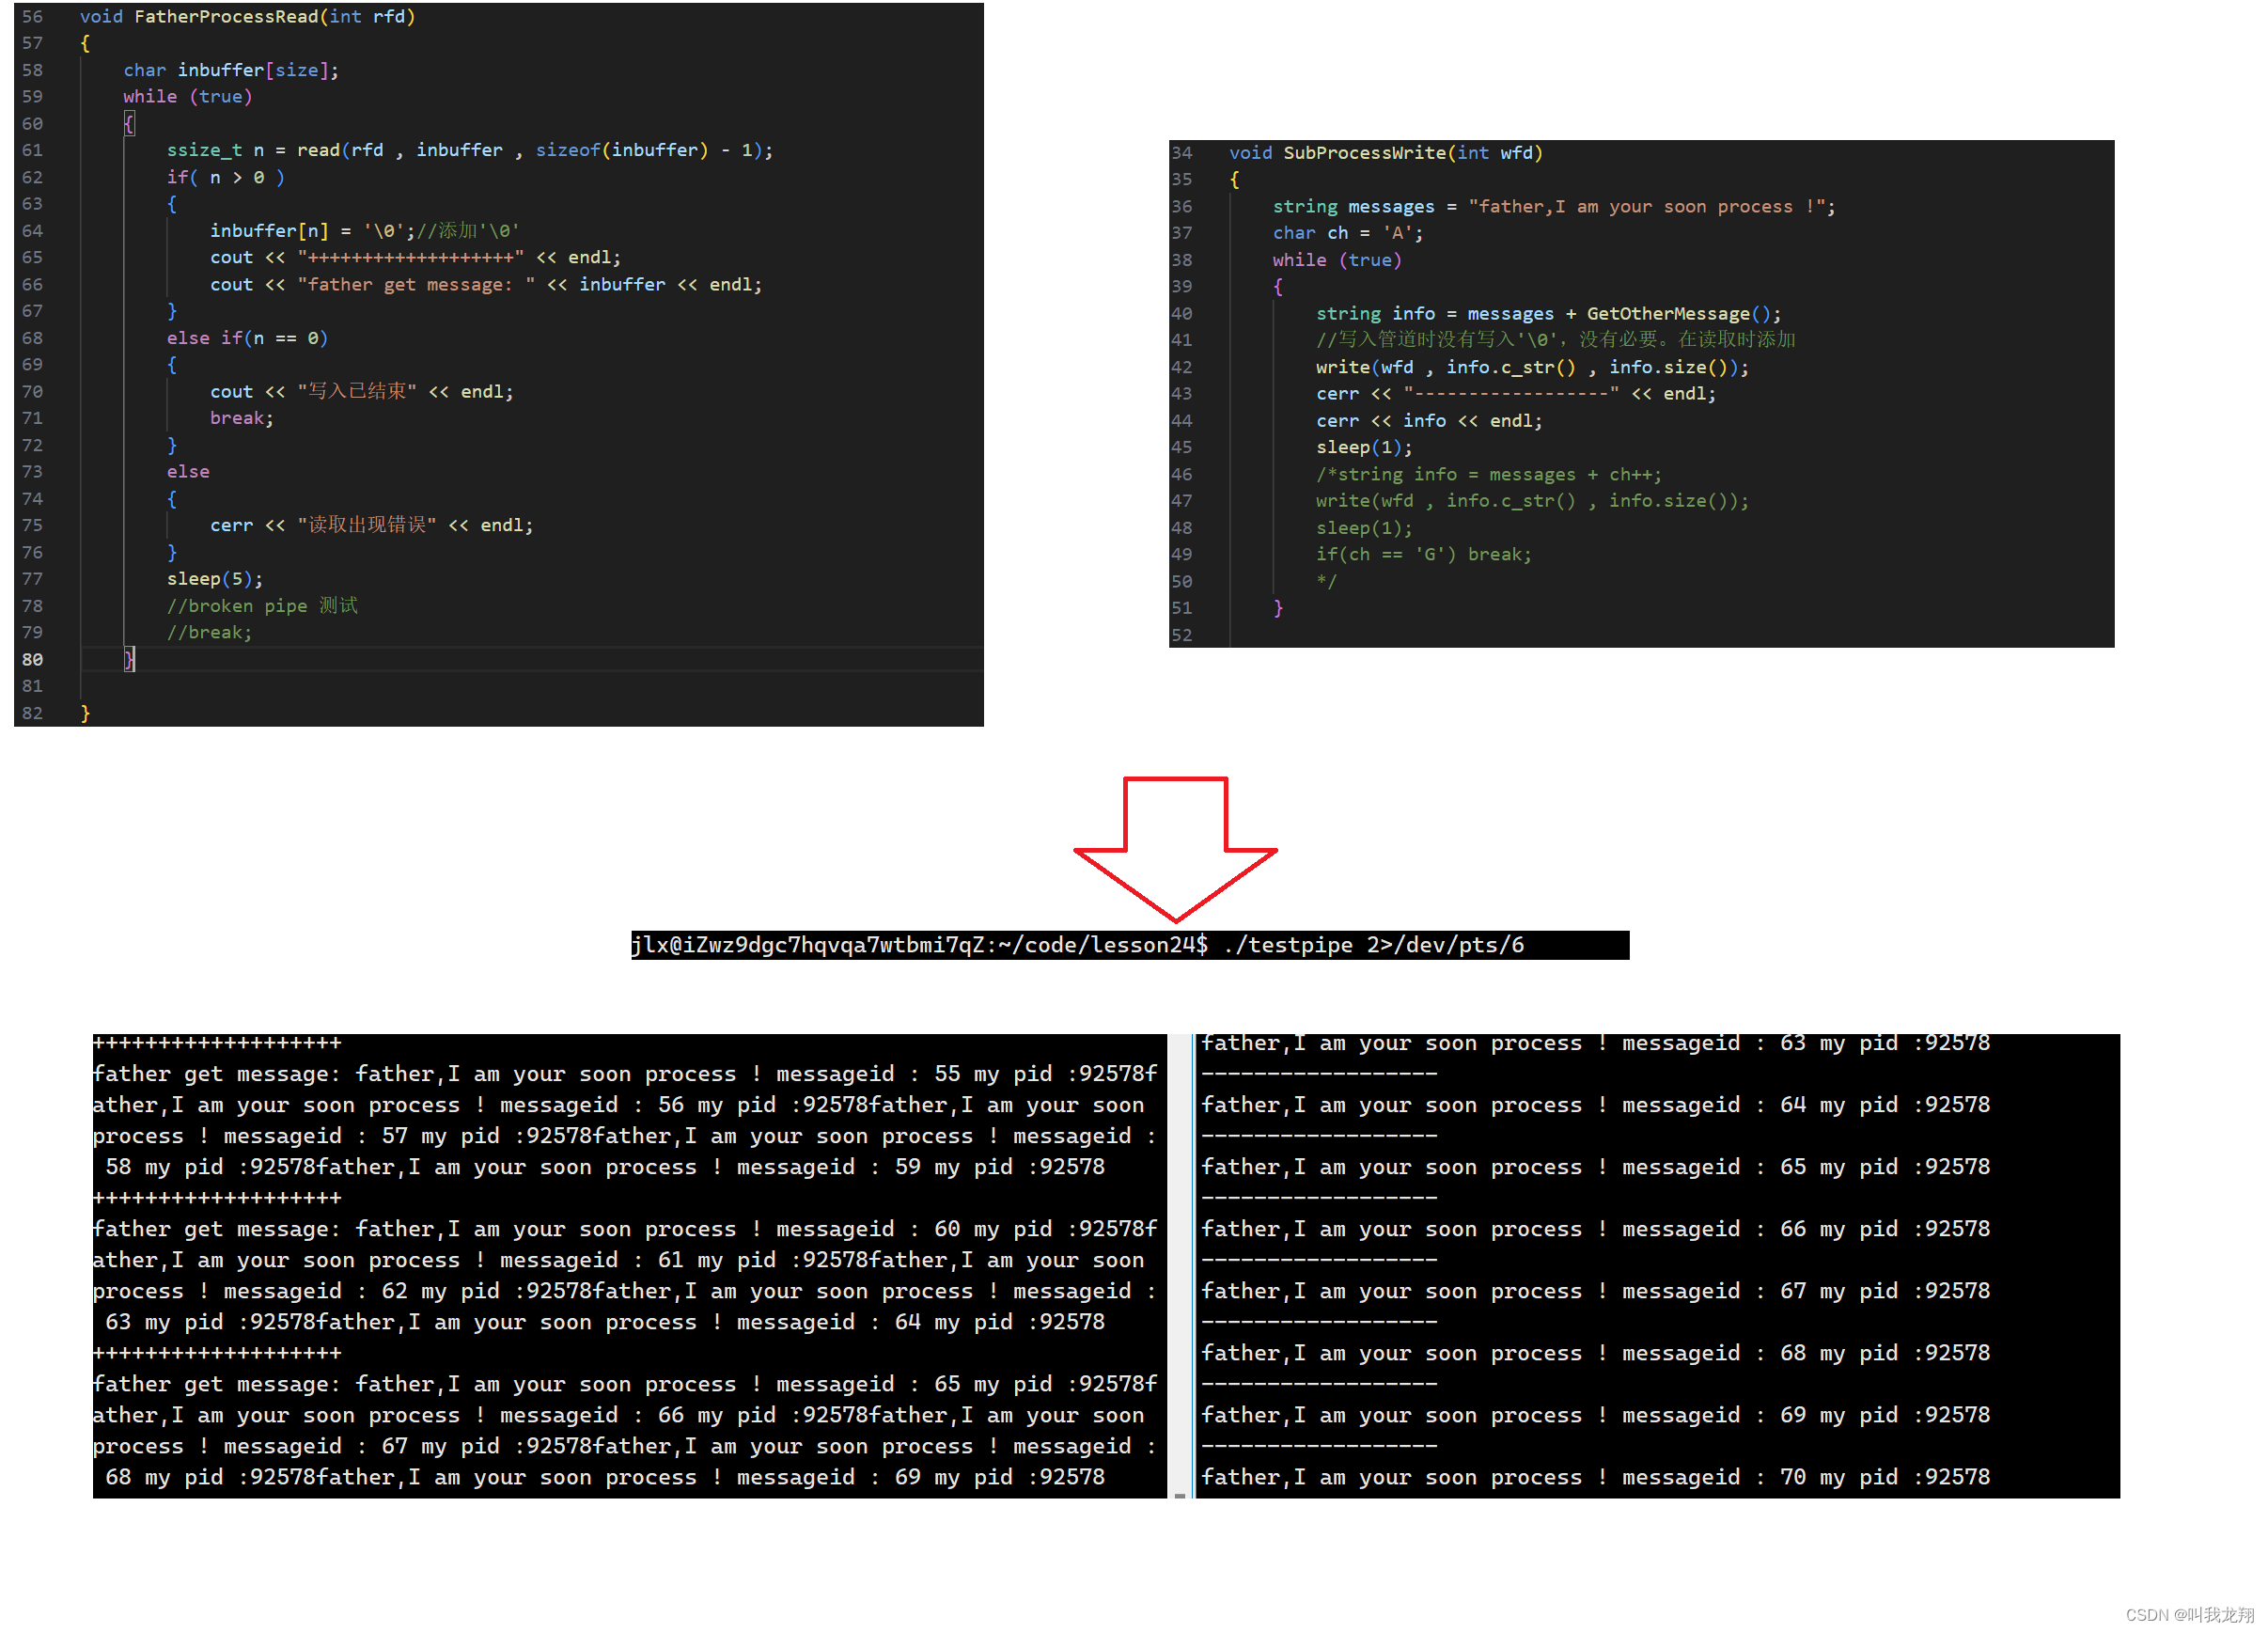
Task: Click the cout line printing plus signs
Action: point(415,257)
